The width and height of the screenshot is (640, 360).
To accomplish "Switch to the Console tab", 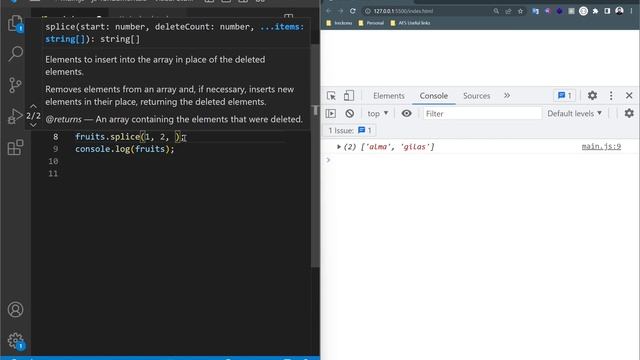I will click(433, 96).
